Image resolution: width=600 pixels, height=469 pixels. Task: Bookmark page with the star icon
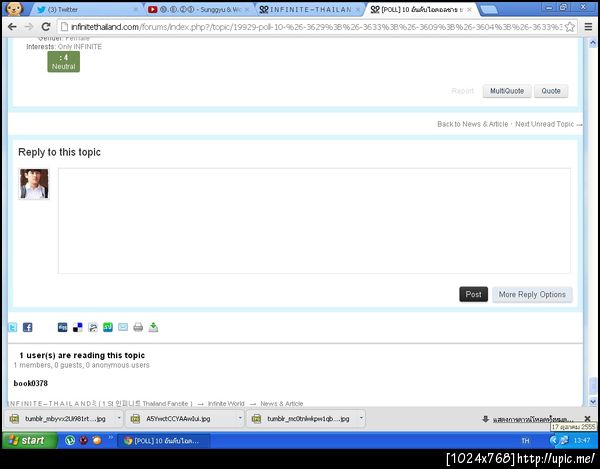[x=570, y=27]
